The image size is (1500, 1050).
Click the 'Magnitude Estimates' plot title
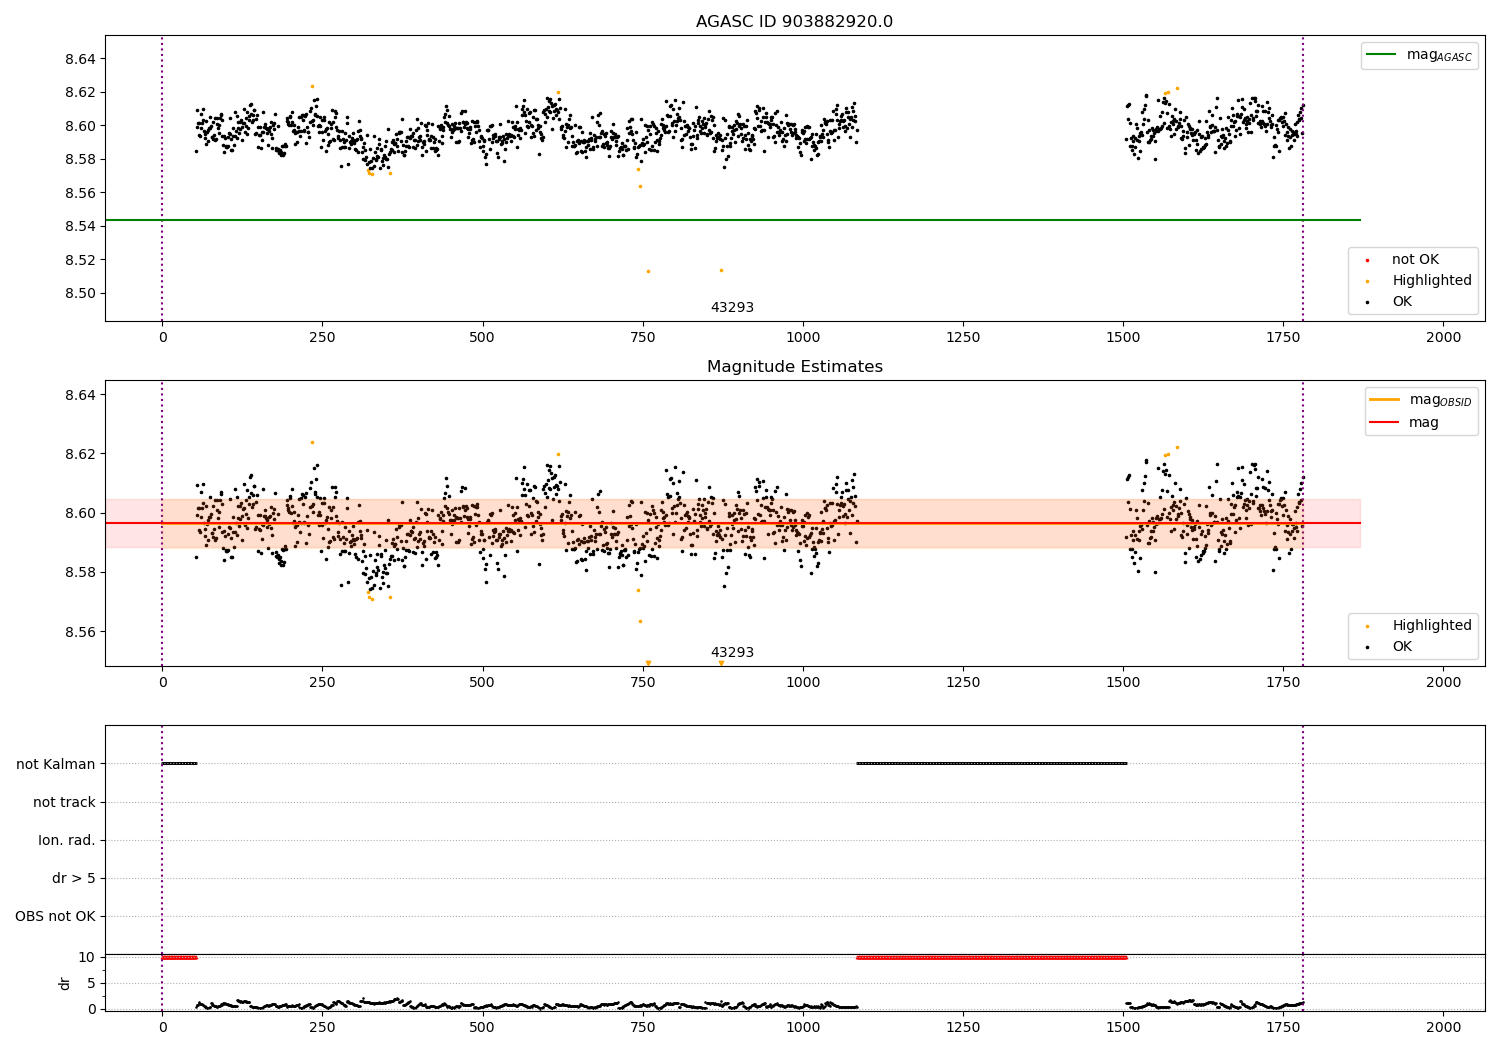pos(794,367)
